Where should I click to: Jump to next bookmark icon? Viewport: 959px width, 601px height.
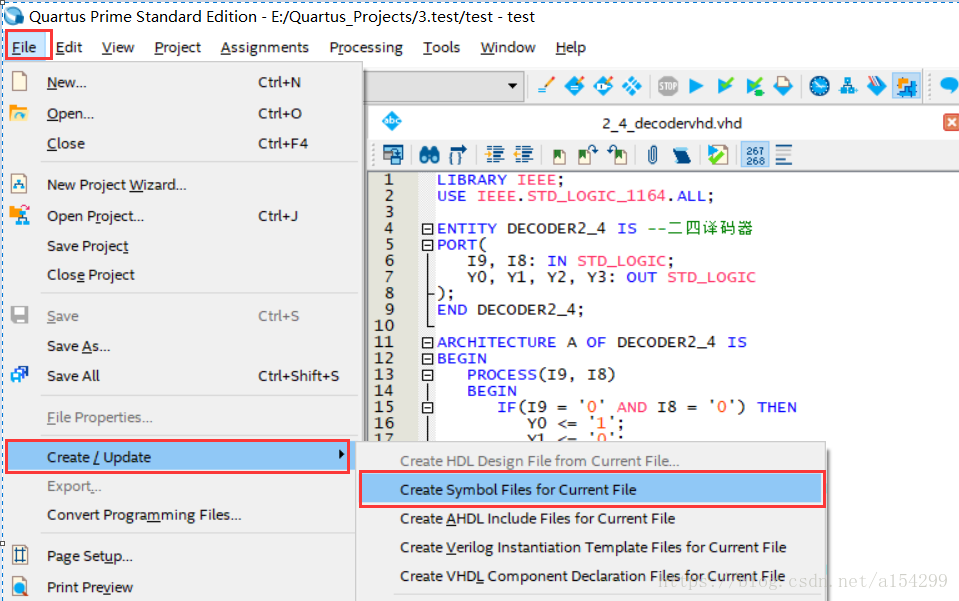(x=588, y=155)
